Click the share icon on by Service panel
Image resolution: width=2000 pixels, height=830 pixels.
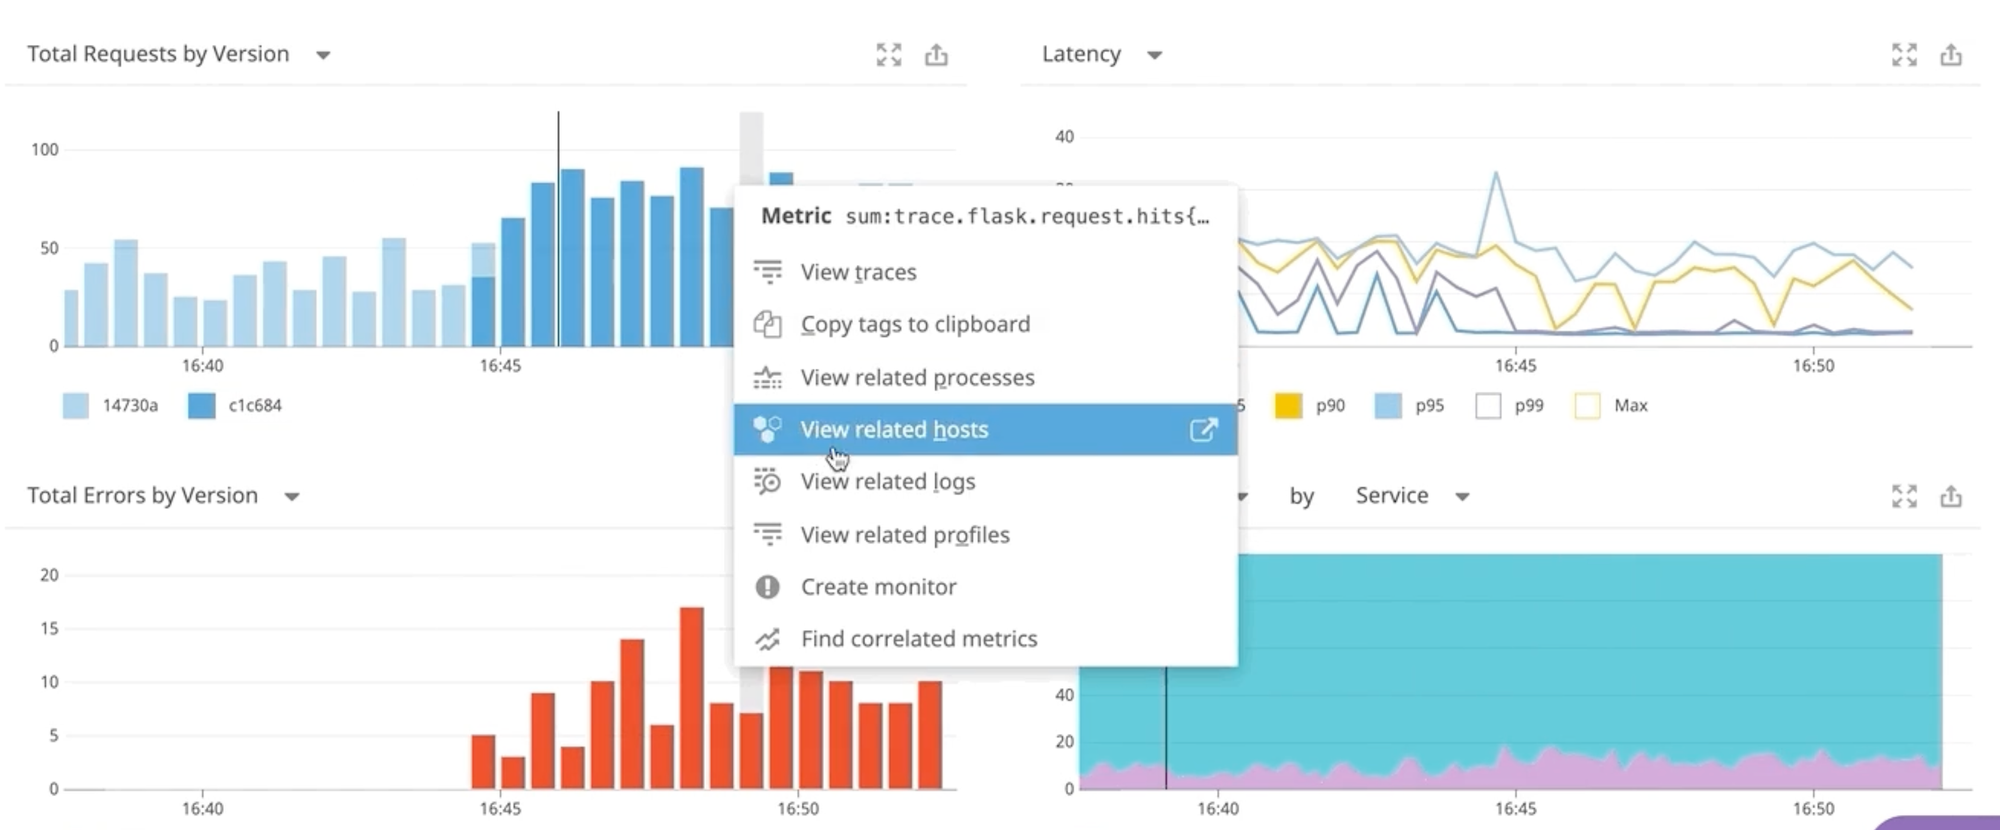tap(1951, 496)
